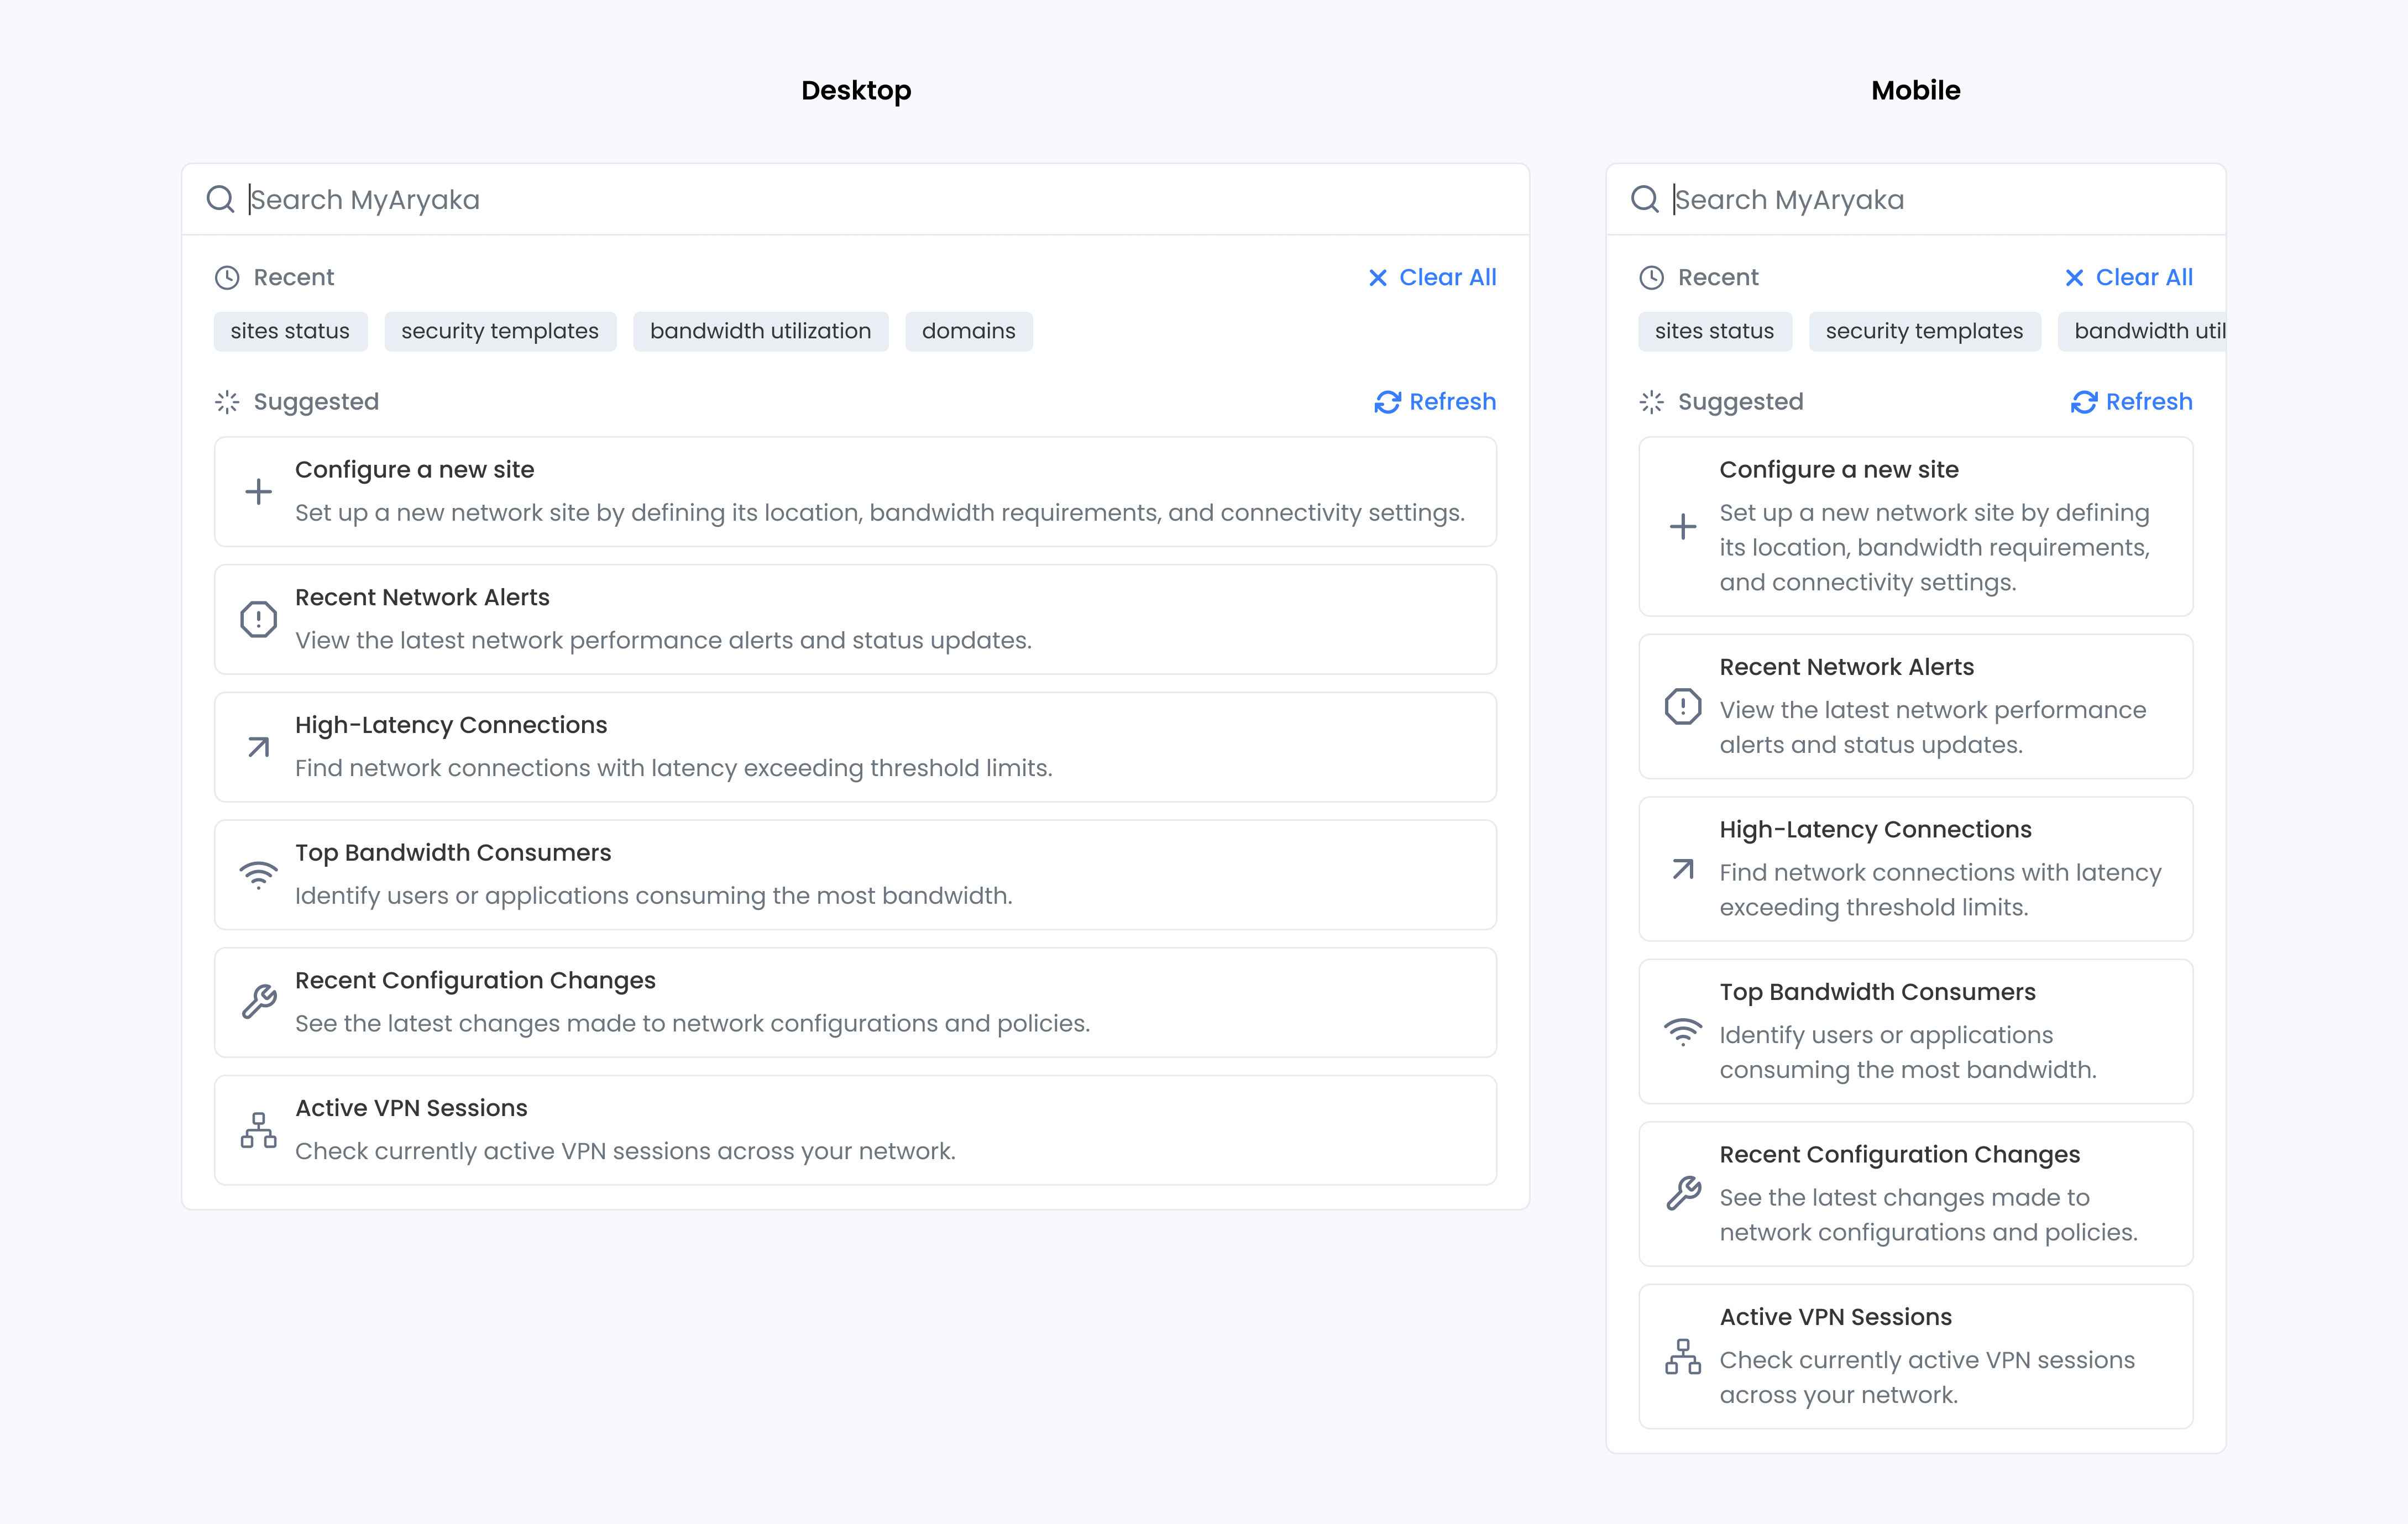Viewport: 2408px width, 1524px height.
Task: Click the magnifier icon in the Mobile search bar
Action: pyautogui.click(x=1646, y=199)
